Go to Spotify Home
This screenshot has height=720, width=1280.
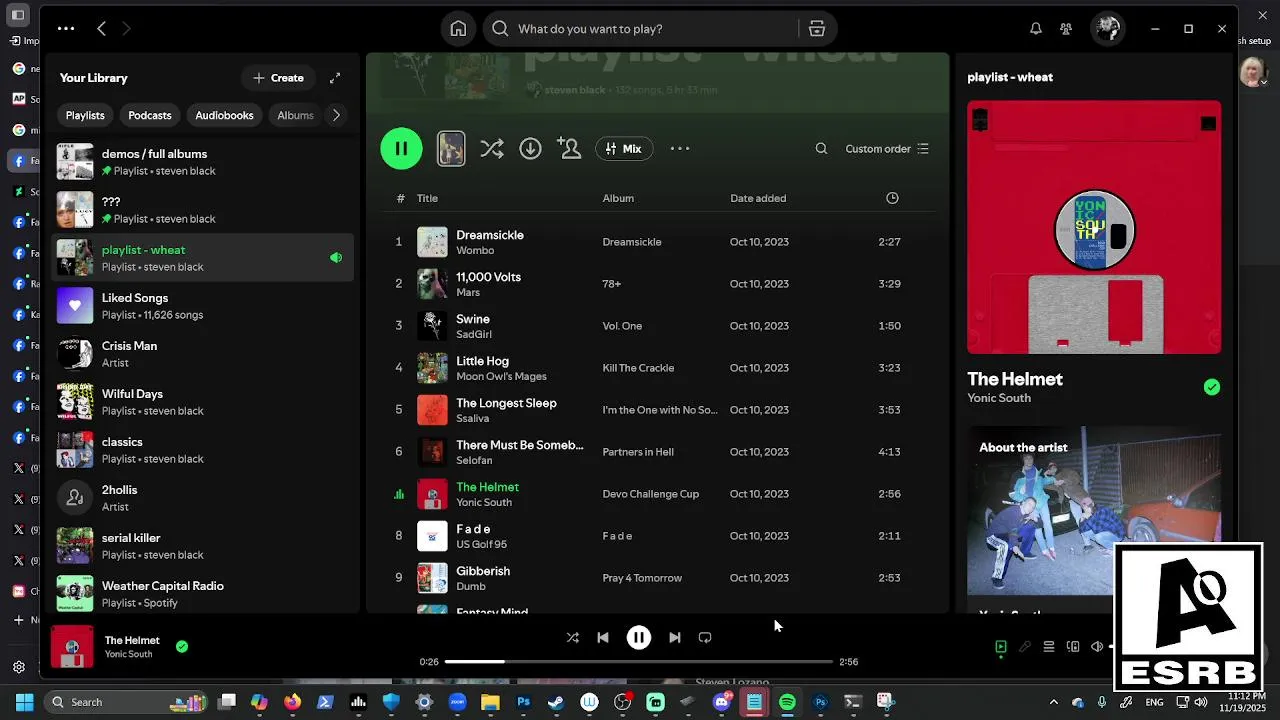(x=458, y=29)
